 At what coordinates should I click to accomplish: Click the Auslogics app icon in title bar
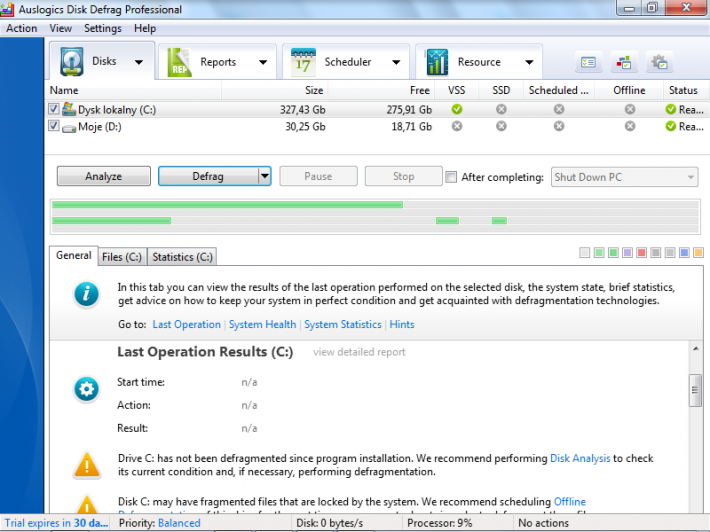point(8,9)
